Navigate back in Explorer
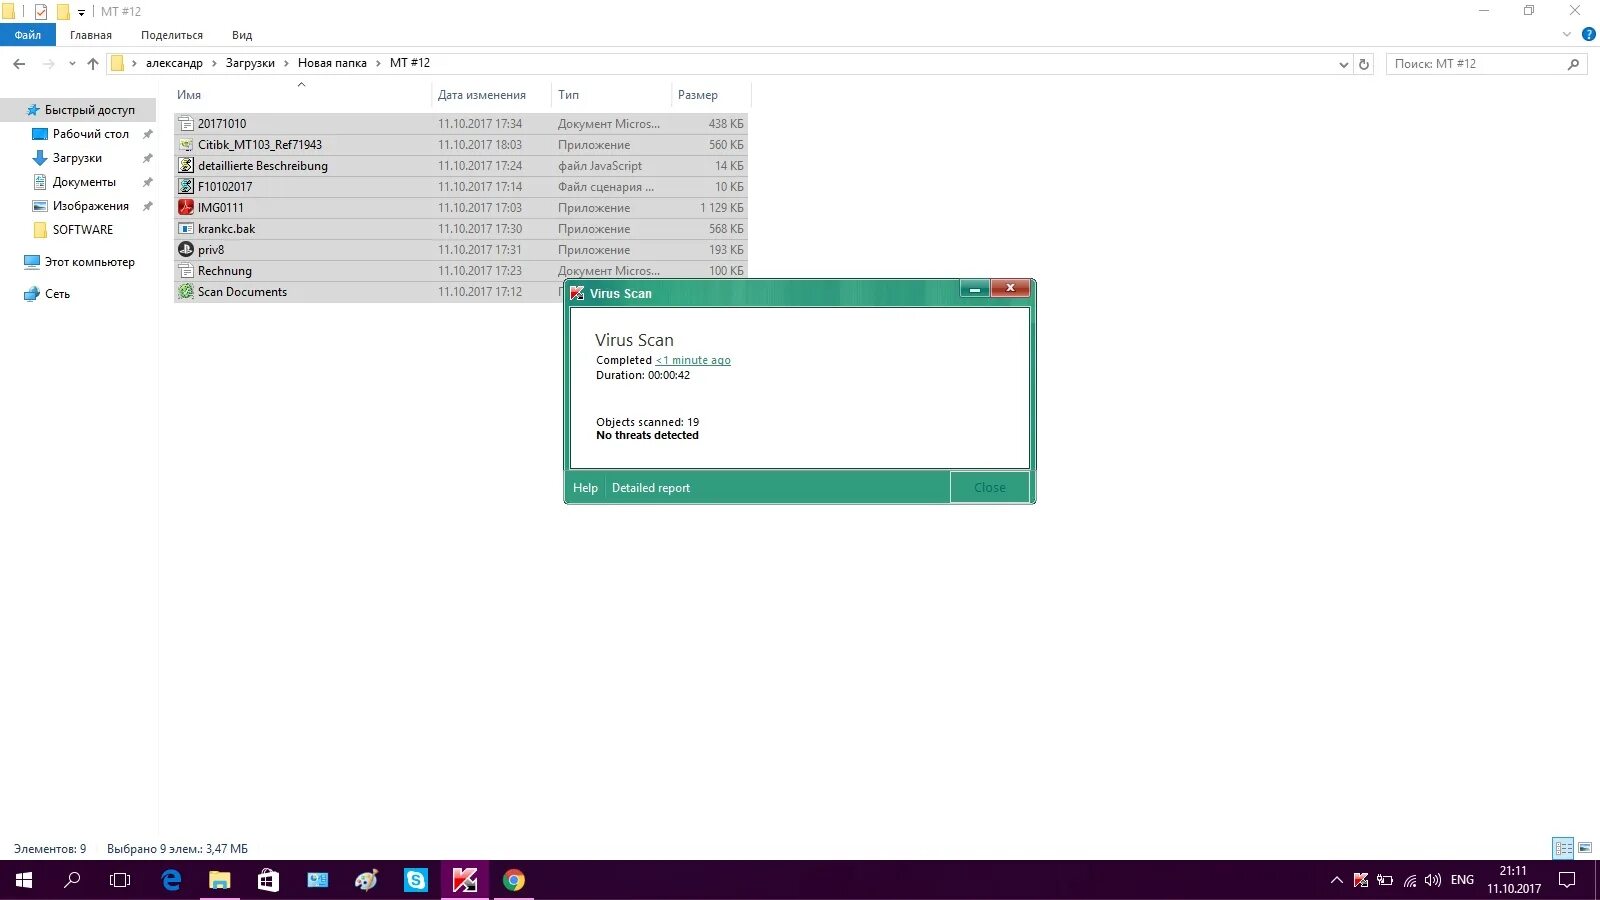 click(x=19, y=64)
